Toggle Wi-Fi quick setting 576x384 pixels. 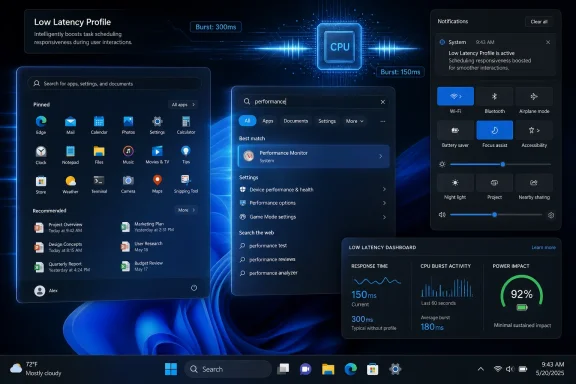click(456, 96)
